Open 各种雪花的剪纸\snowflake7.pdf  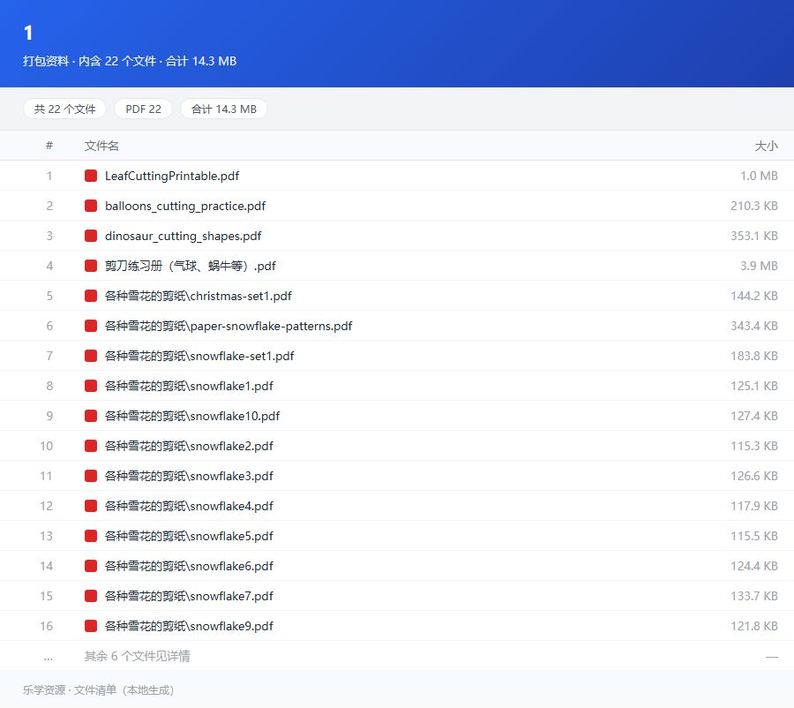tap(189, 596)
